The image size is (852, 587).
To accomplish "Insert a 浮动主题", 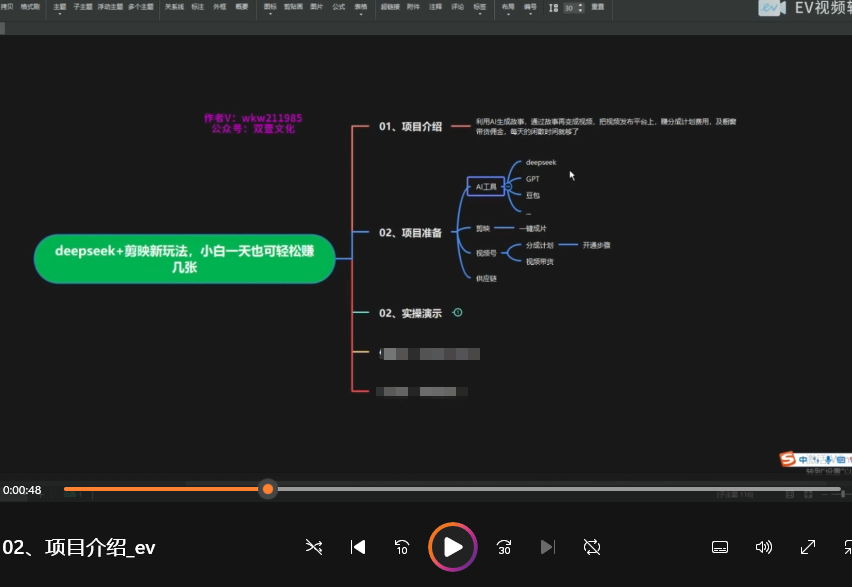I will 110,7.
